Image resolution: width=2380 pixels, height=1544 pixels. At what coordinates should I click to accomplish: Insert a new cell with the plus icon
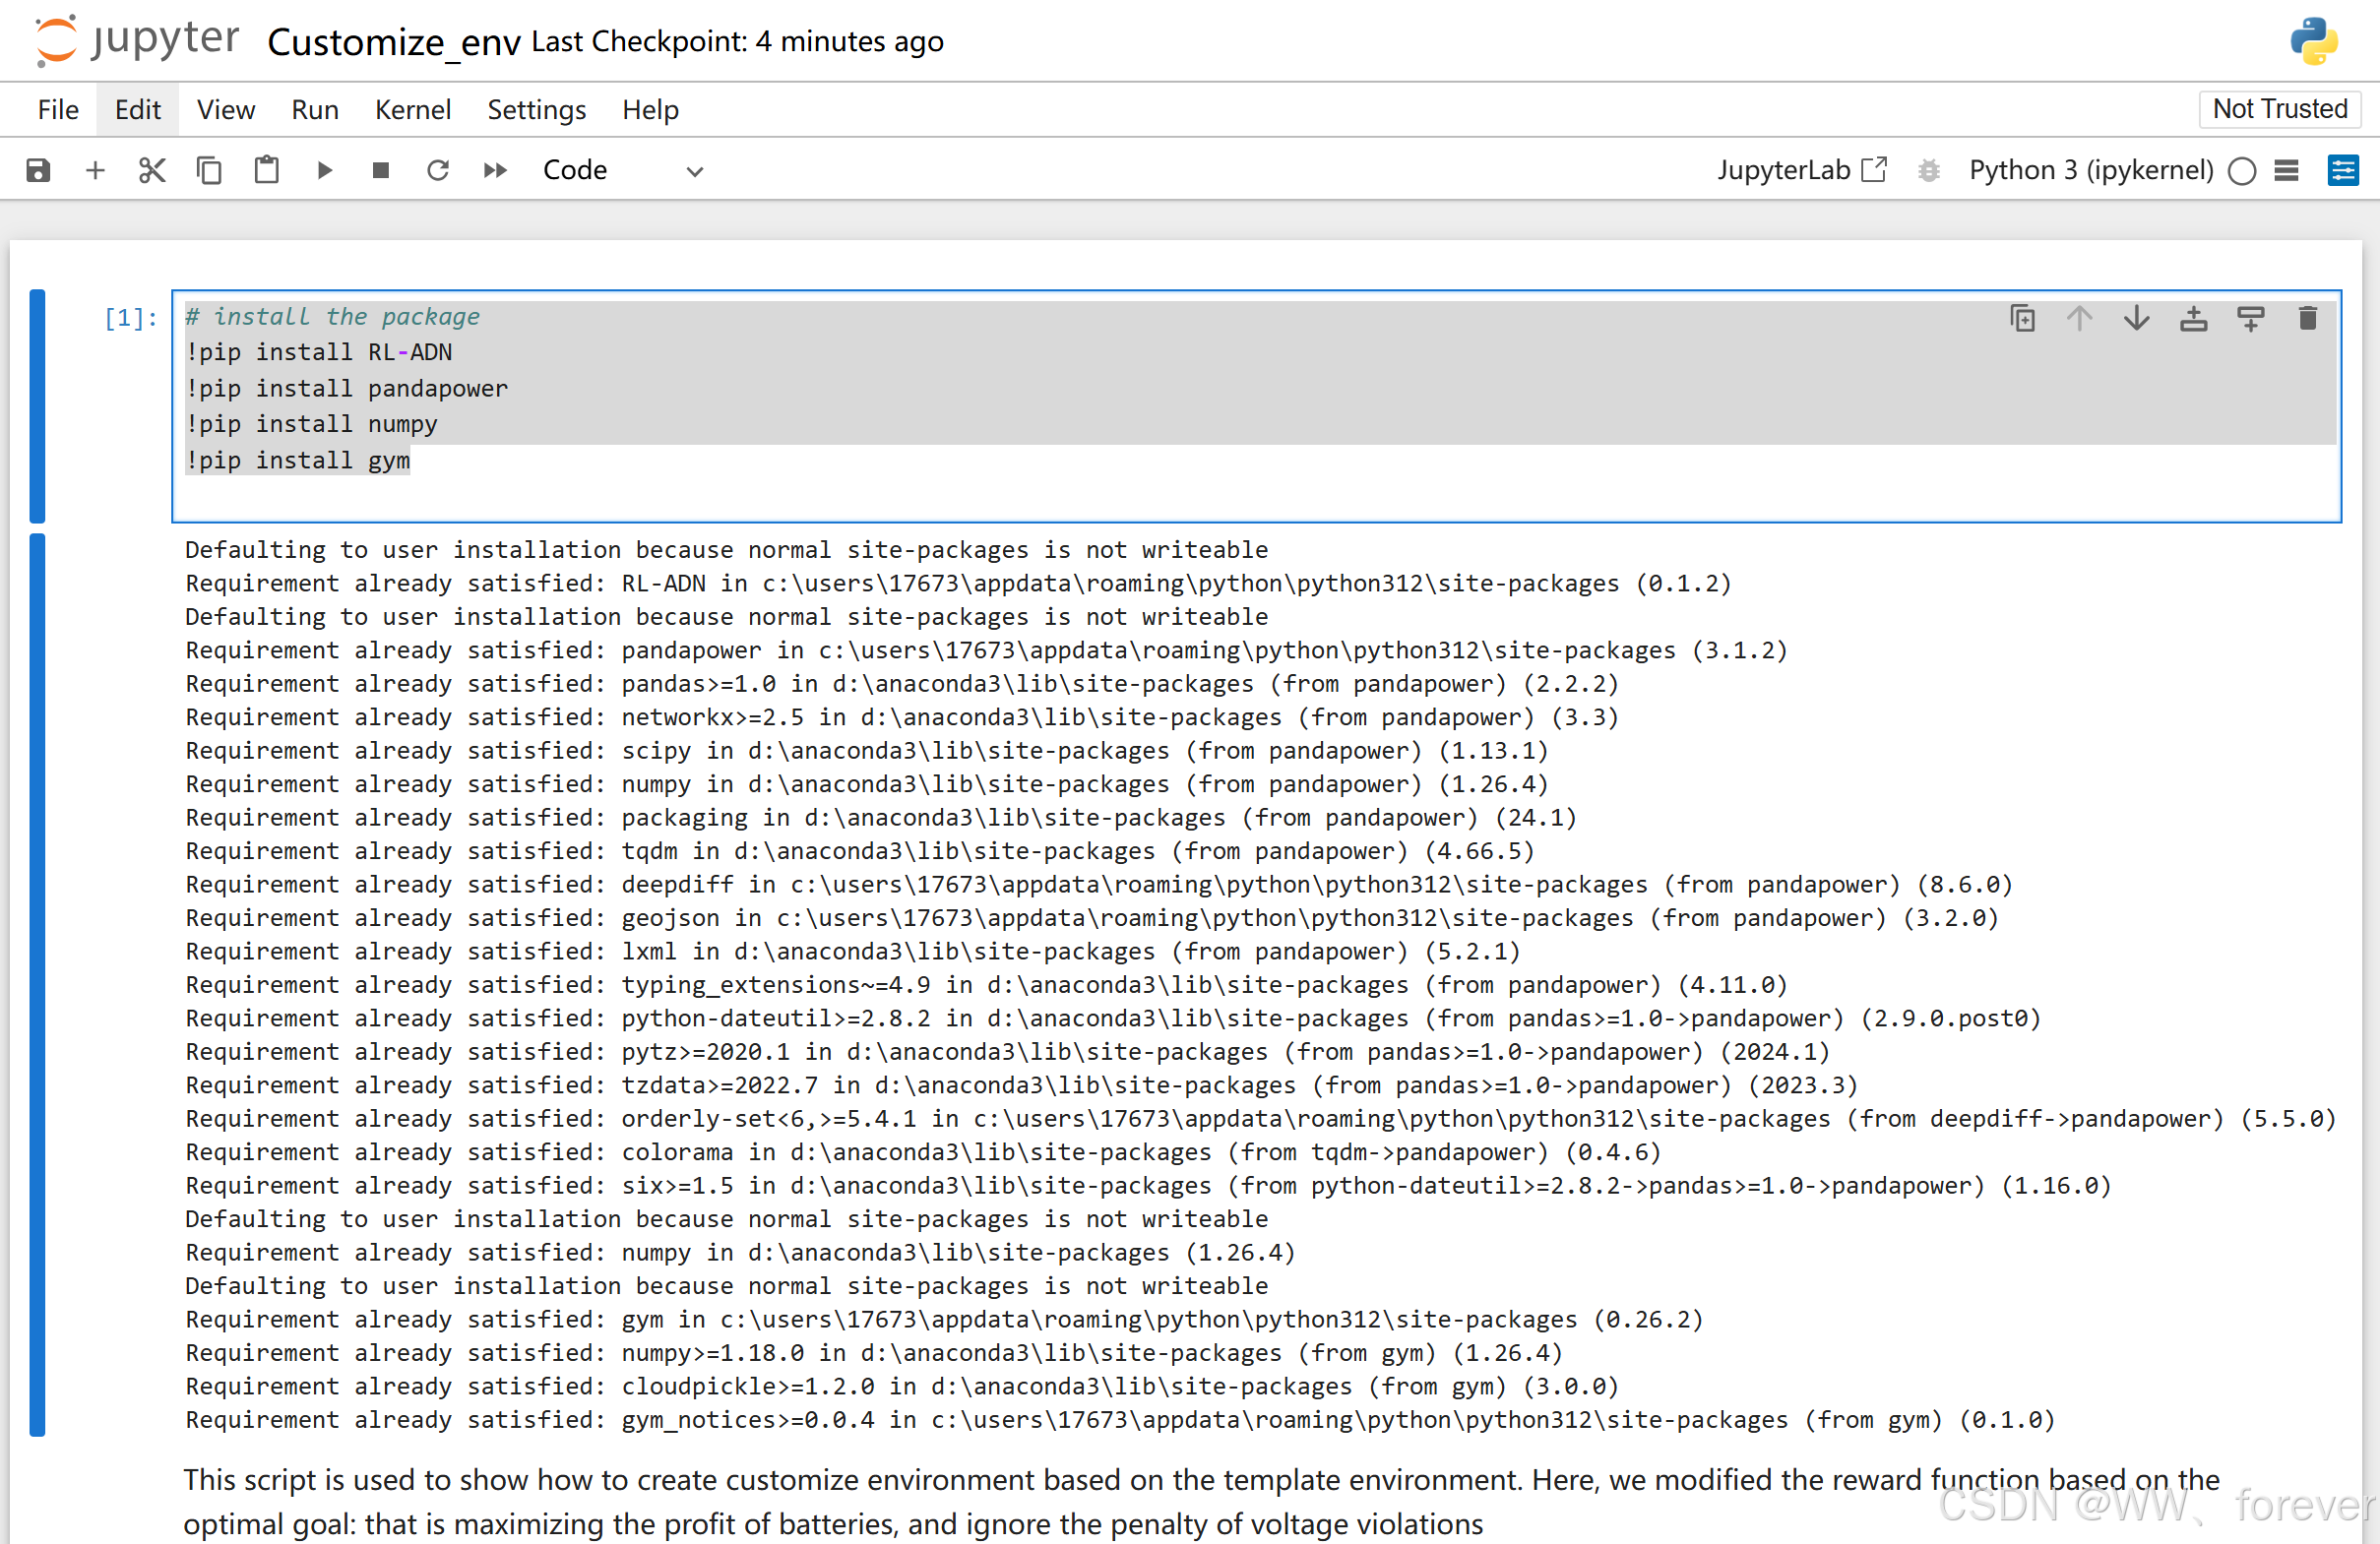pyautogui.click(x=95, y=170)
